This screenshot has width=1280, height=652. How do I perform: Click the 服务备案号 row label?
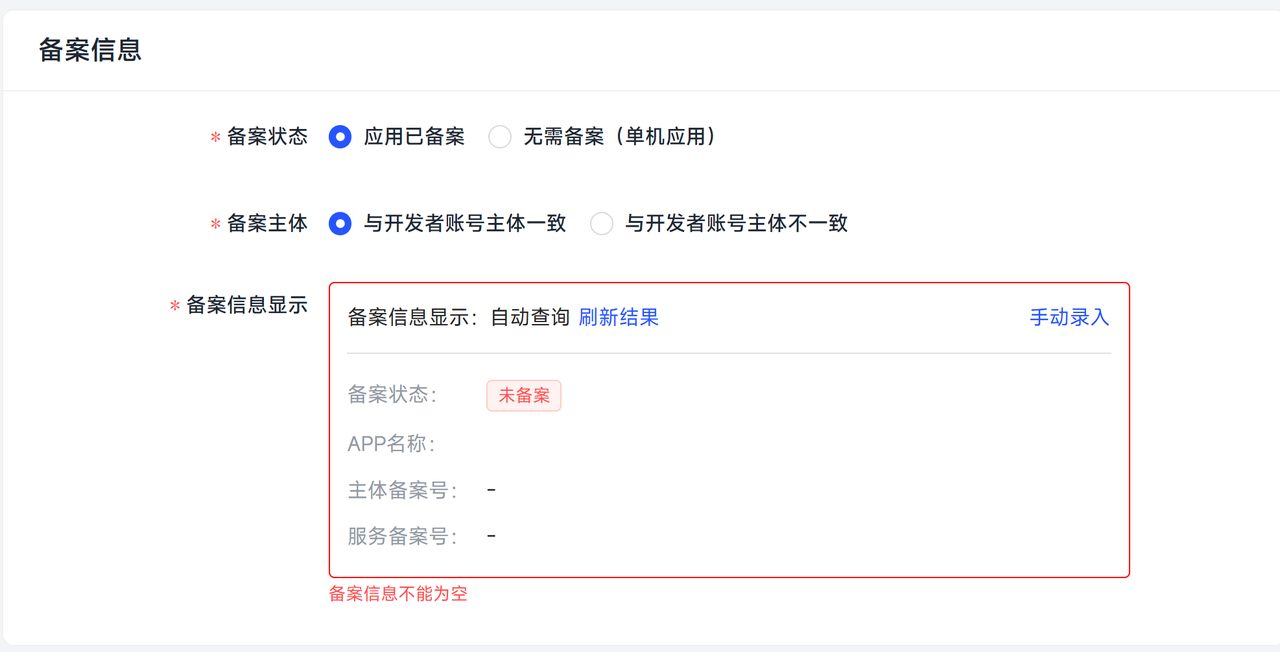[402, 537]
